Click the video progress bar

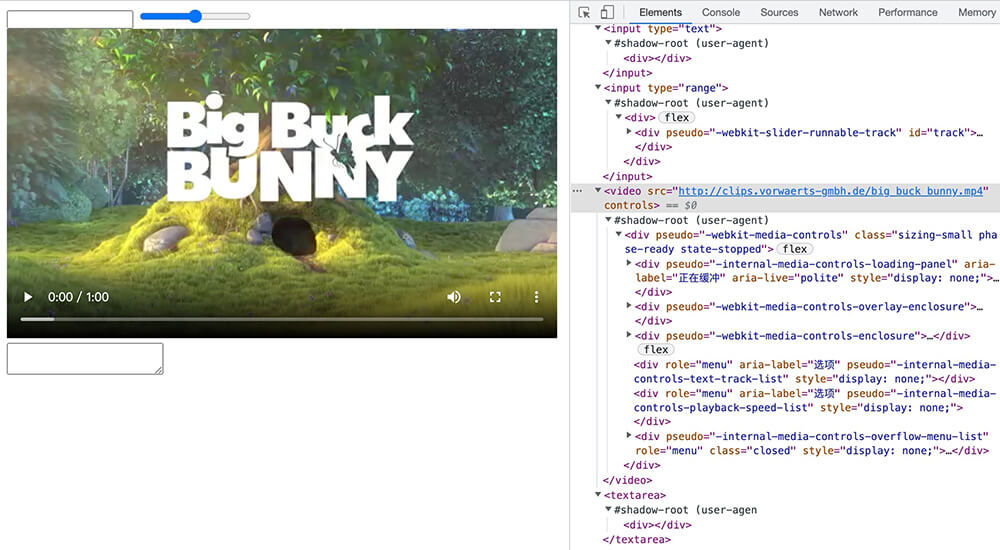pyautogui.click(x=282, y=318)
